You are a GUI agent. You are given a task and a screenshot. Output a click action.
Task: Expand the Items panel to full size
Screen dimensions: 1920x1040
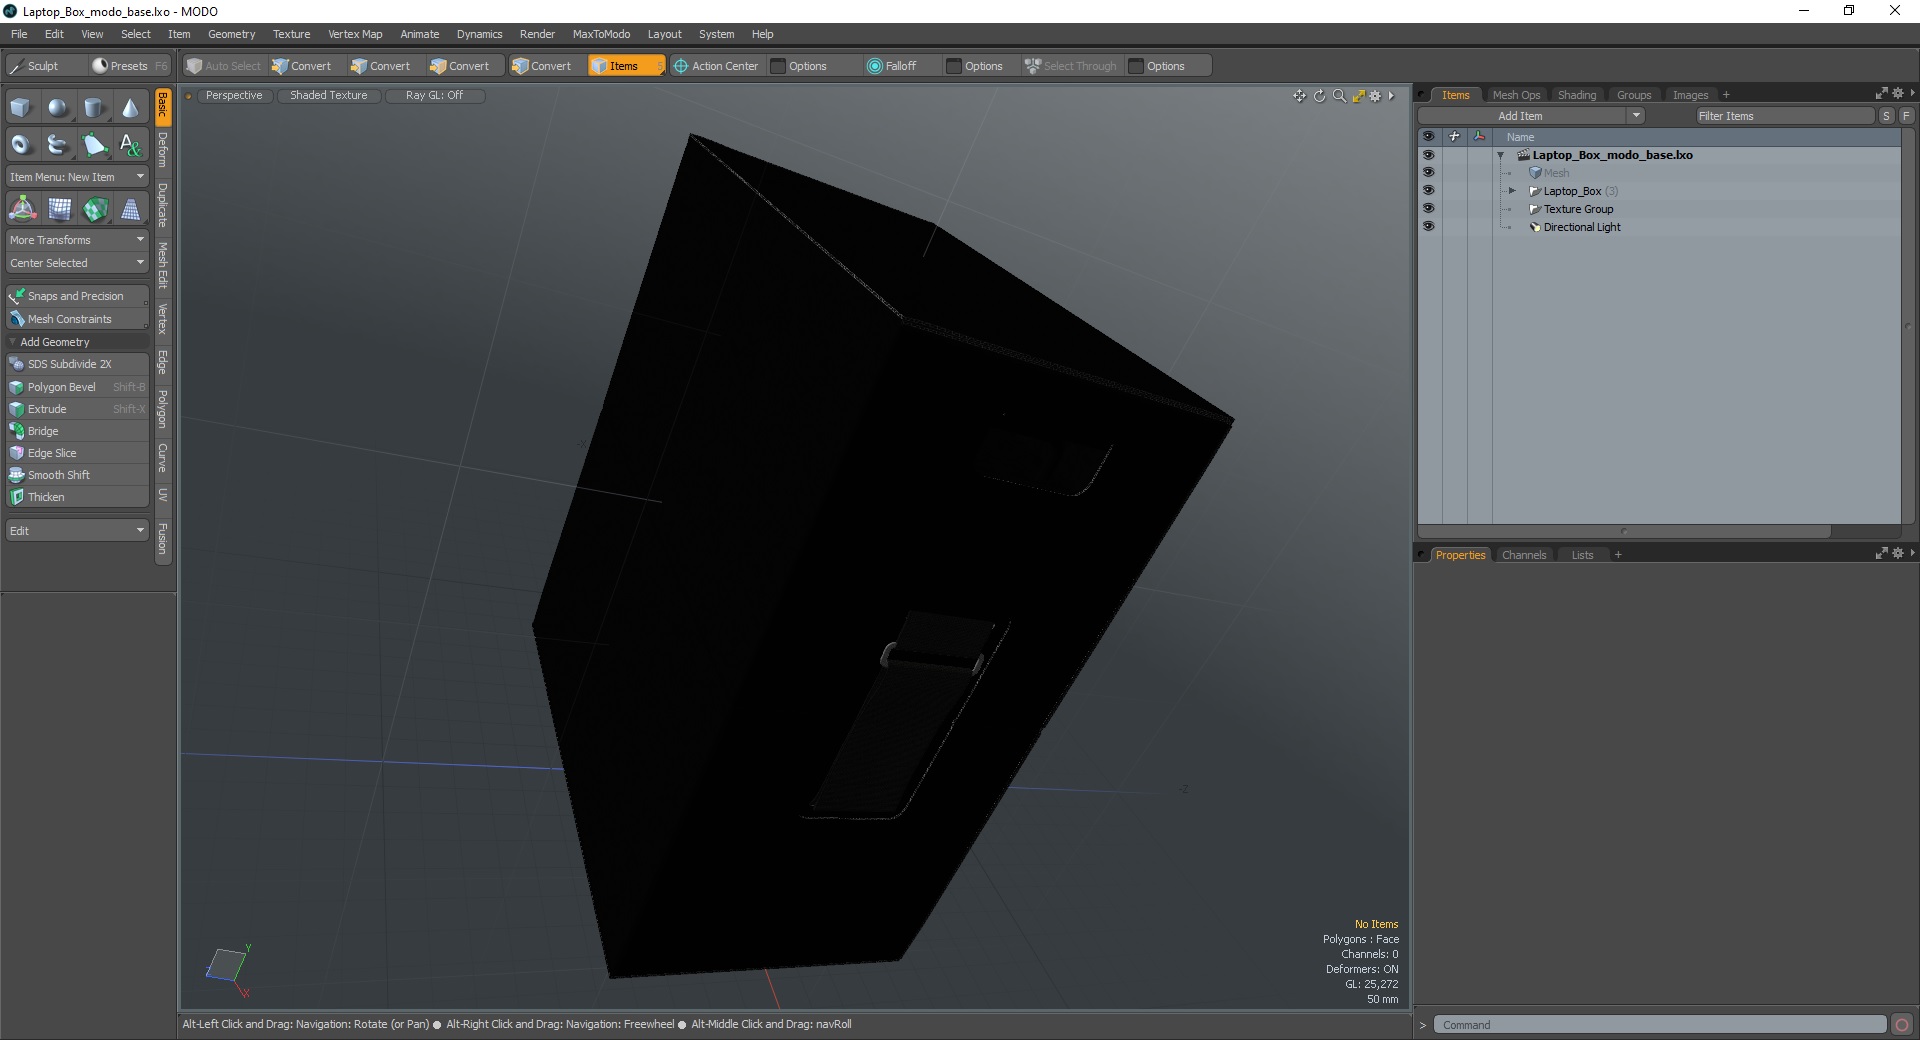1881,93
